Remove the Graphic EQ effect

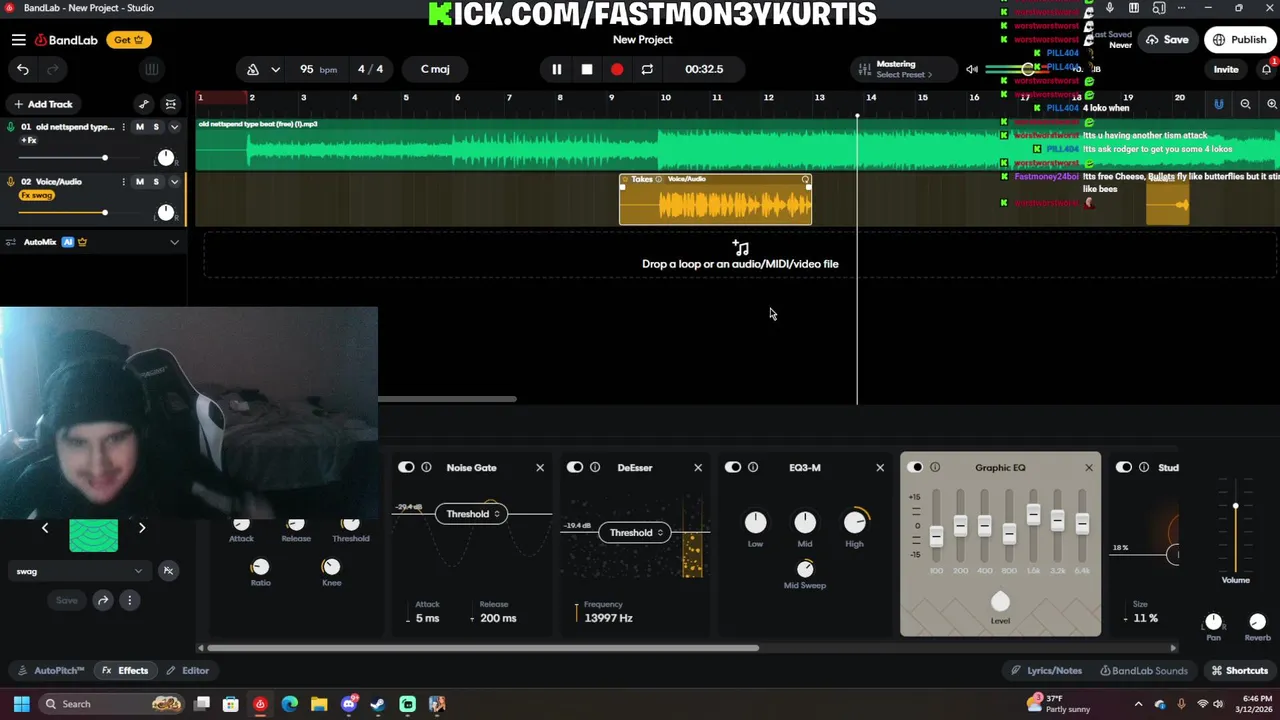(1089, 467)
